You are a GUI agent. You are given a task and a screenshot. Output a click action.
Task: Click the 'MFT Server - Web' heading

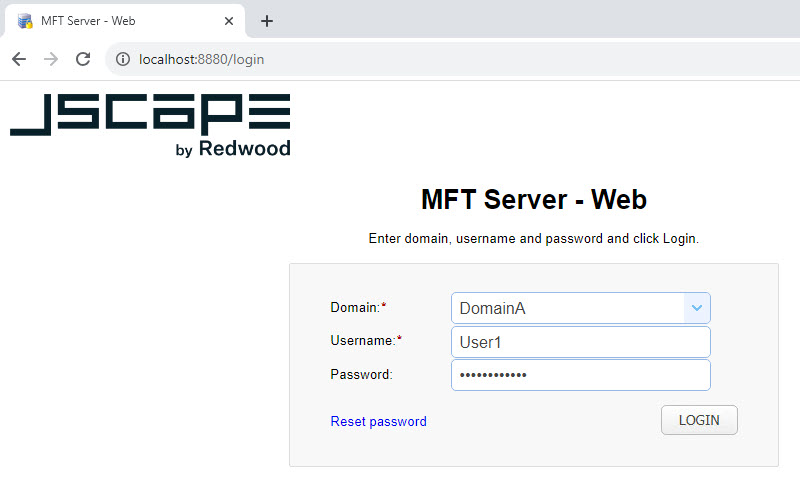pos(534,199)
